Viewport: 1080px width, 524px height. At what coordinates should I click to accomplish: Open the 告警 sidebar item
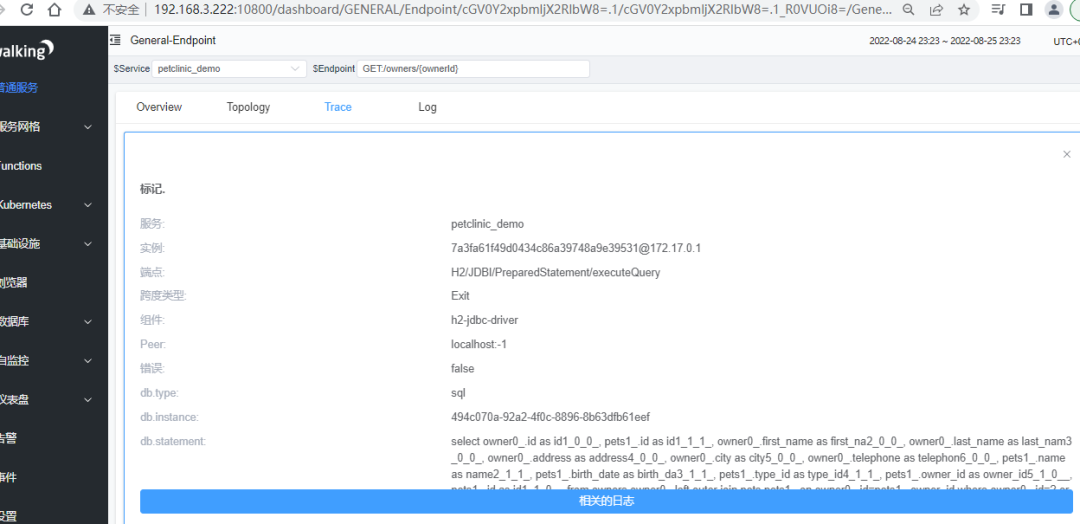pos(9,439)
